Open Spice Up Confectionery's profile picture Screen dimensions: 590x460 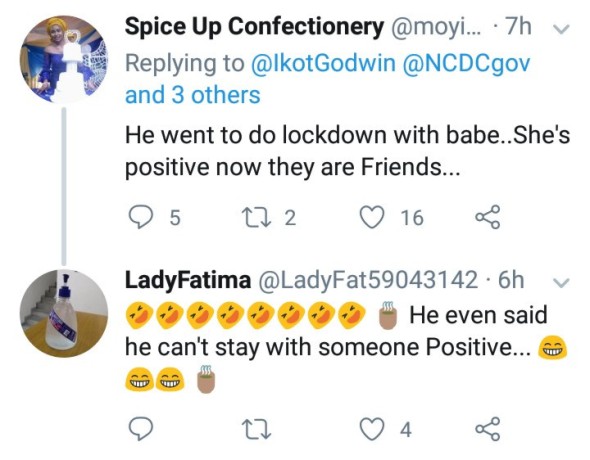pos(64,59)
